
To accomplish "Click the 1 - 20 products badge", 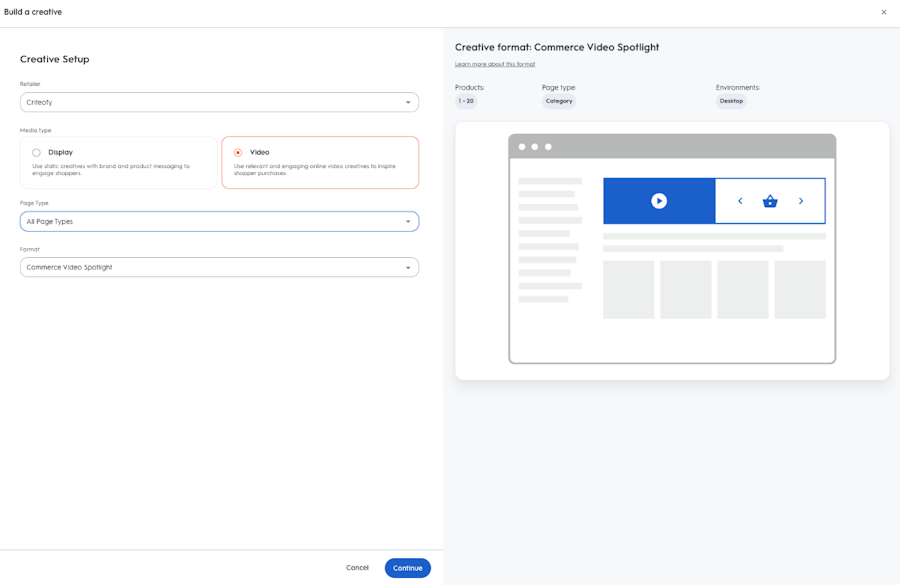I will click(466, 101).
